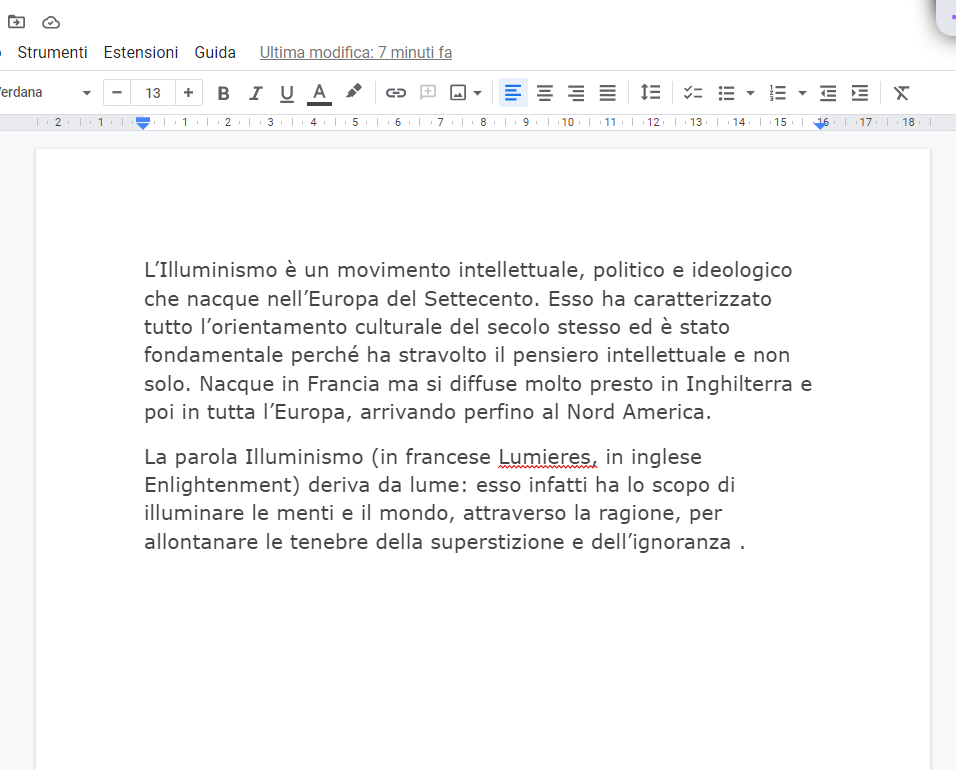The height and width of the screenshot is (770, 956).
Task: Expand the numbered list options arrow
Action: [x=802, y=93]
